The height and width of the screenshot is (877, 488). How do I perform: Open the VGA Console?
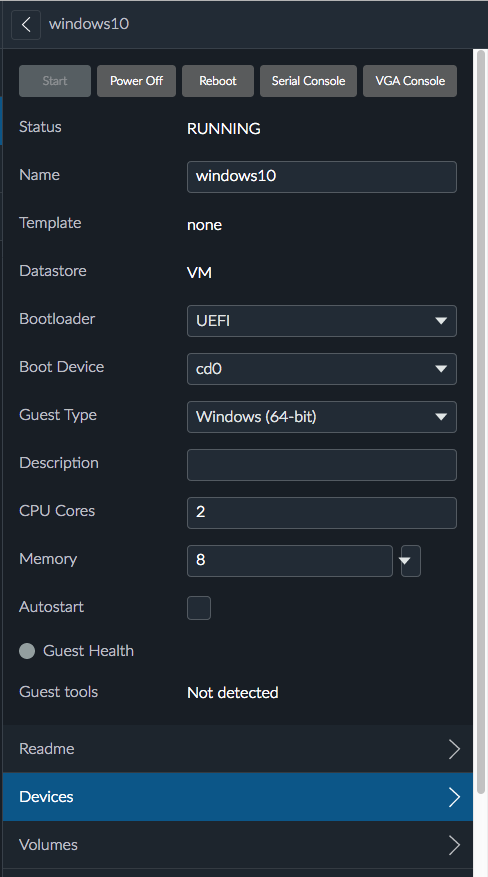pos(410,81)
